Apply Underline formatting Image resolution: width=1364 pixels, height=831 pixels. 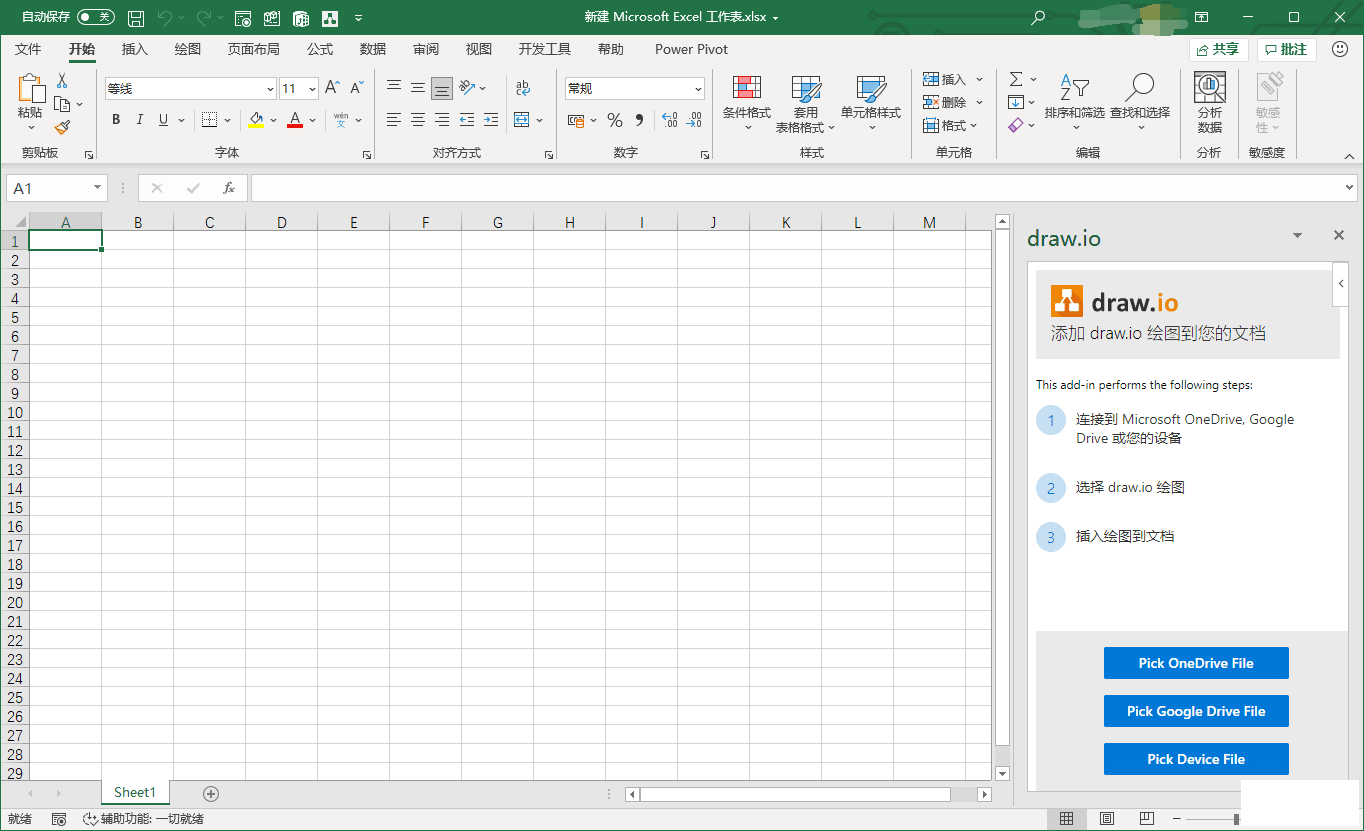coord(163,120)
